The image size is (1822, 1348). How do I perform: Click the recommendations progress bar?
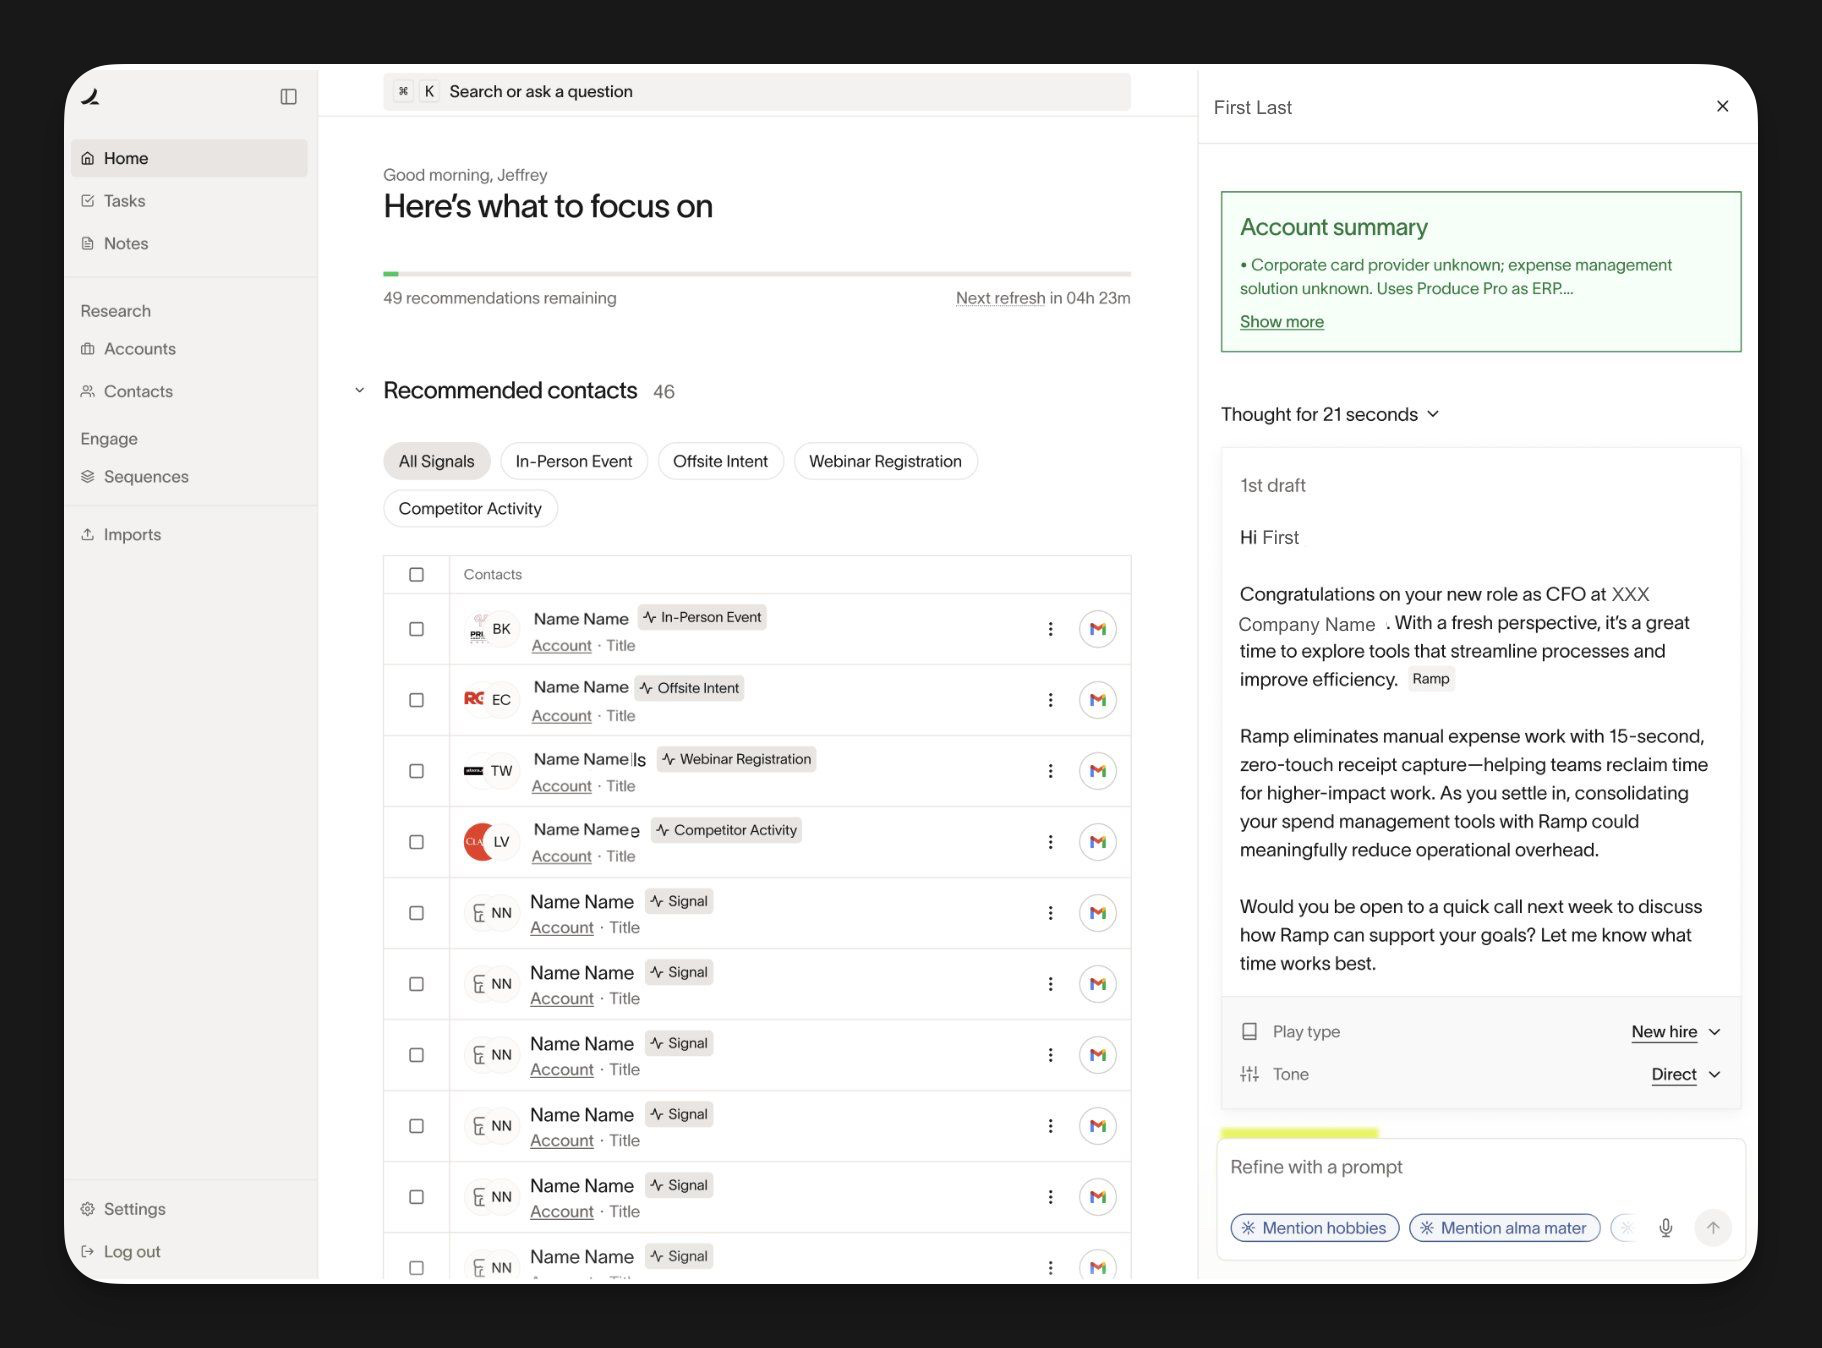pos(757,273)
